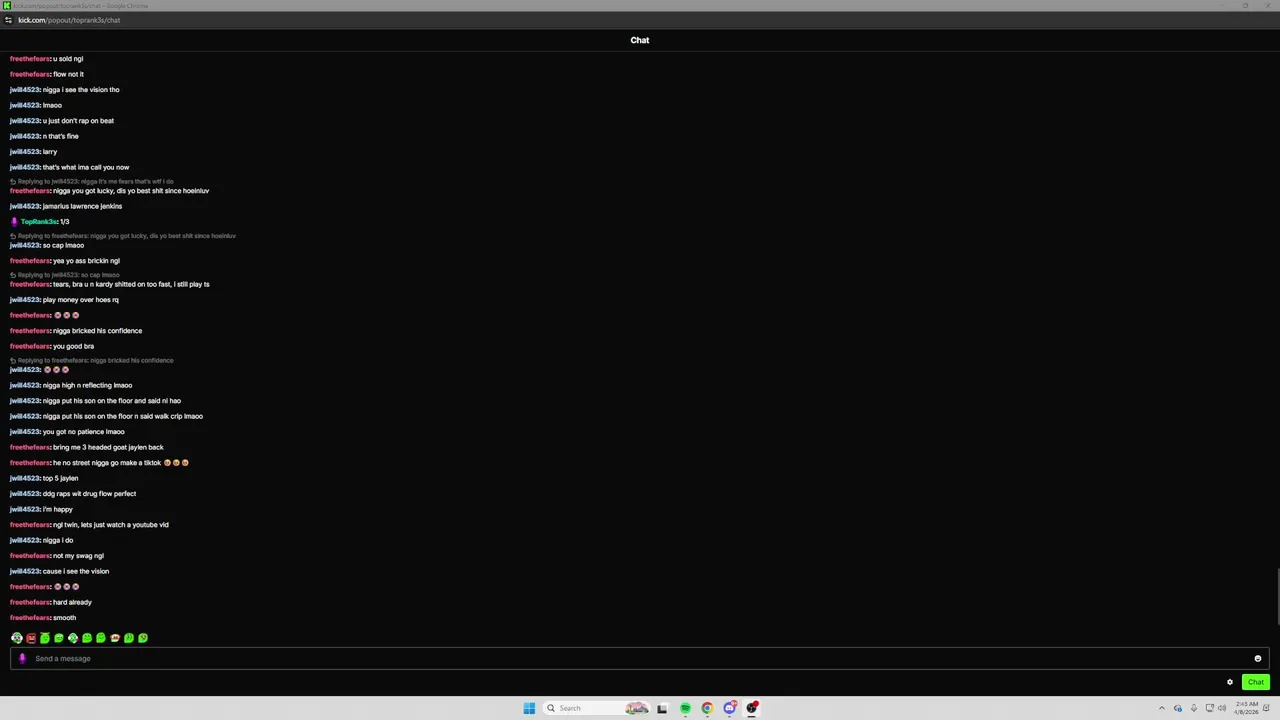Open site information icon in address bar
Viewport: 1280px width, 720px height.
[8, 20]
